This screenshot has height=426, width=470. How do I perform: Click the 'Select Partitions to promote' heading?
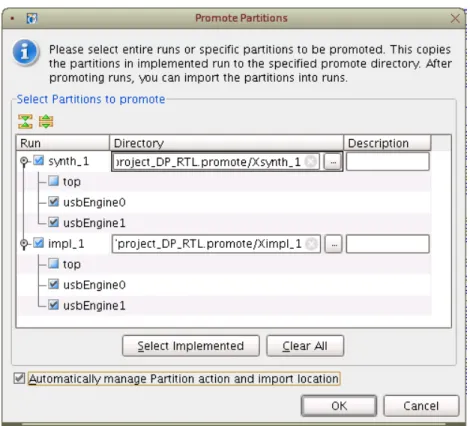pyautogui.click(x=91, y=99)
